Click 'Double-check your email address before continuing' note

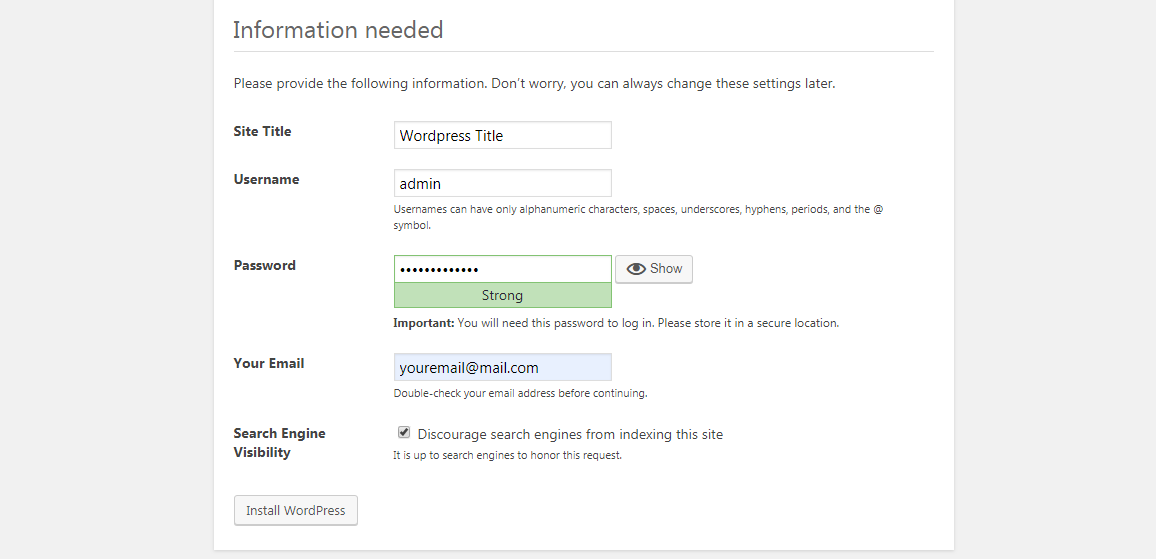520,393
